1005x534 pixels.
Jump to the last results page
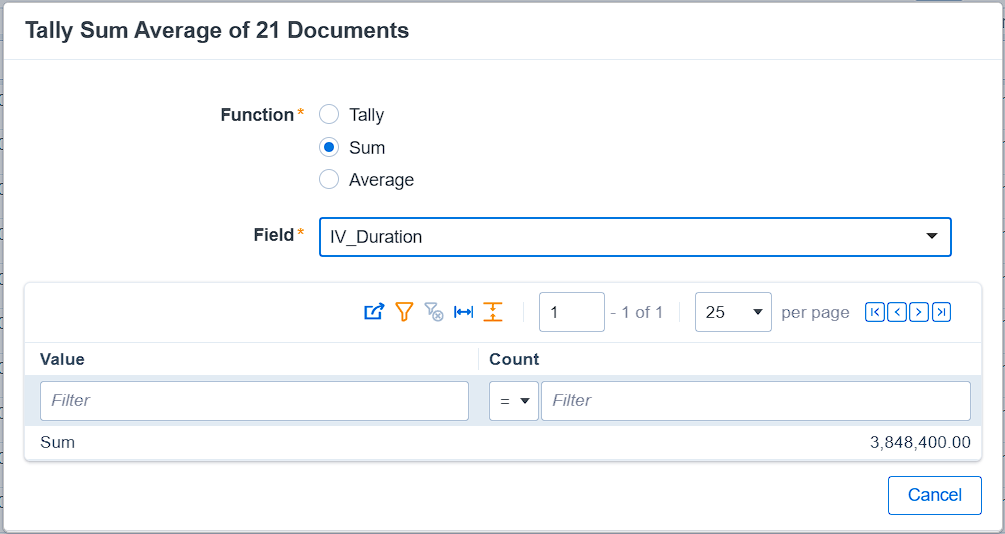pyautogui.click(x=941, y=312)
